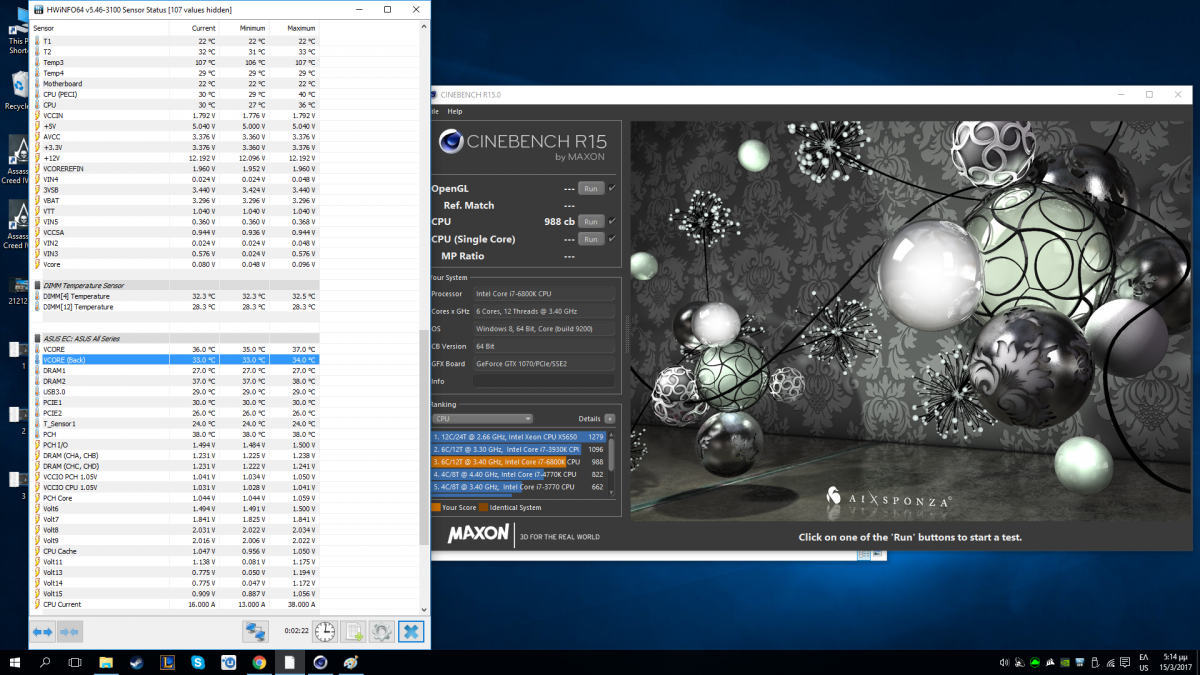
Task: Click the Processor field in Cinebench
Action: click(x=545, y=294)
